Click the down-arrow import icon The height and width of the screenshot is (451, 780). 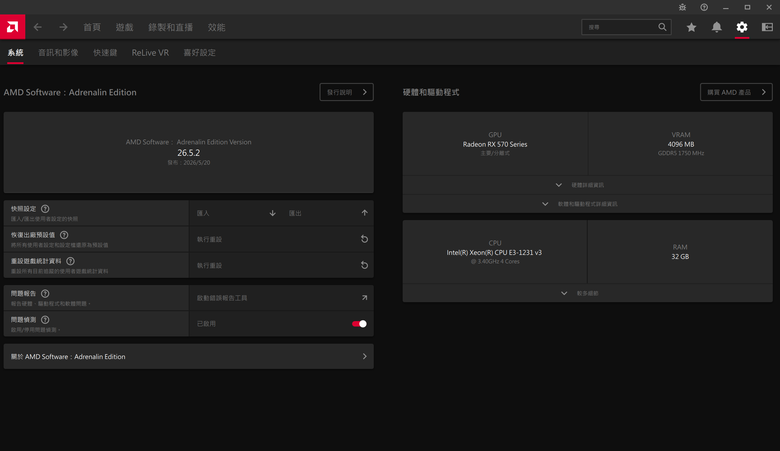click(273, 213)
